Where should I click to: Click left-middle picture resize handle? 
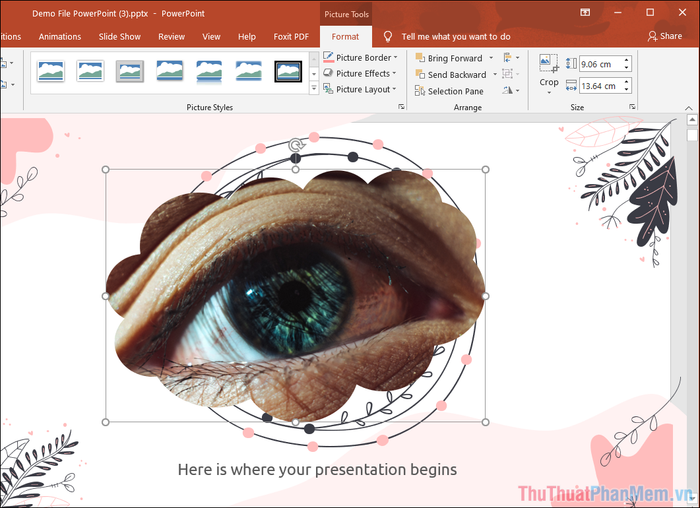point(106,296)
